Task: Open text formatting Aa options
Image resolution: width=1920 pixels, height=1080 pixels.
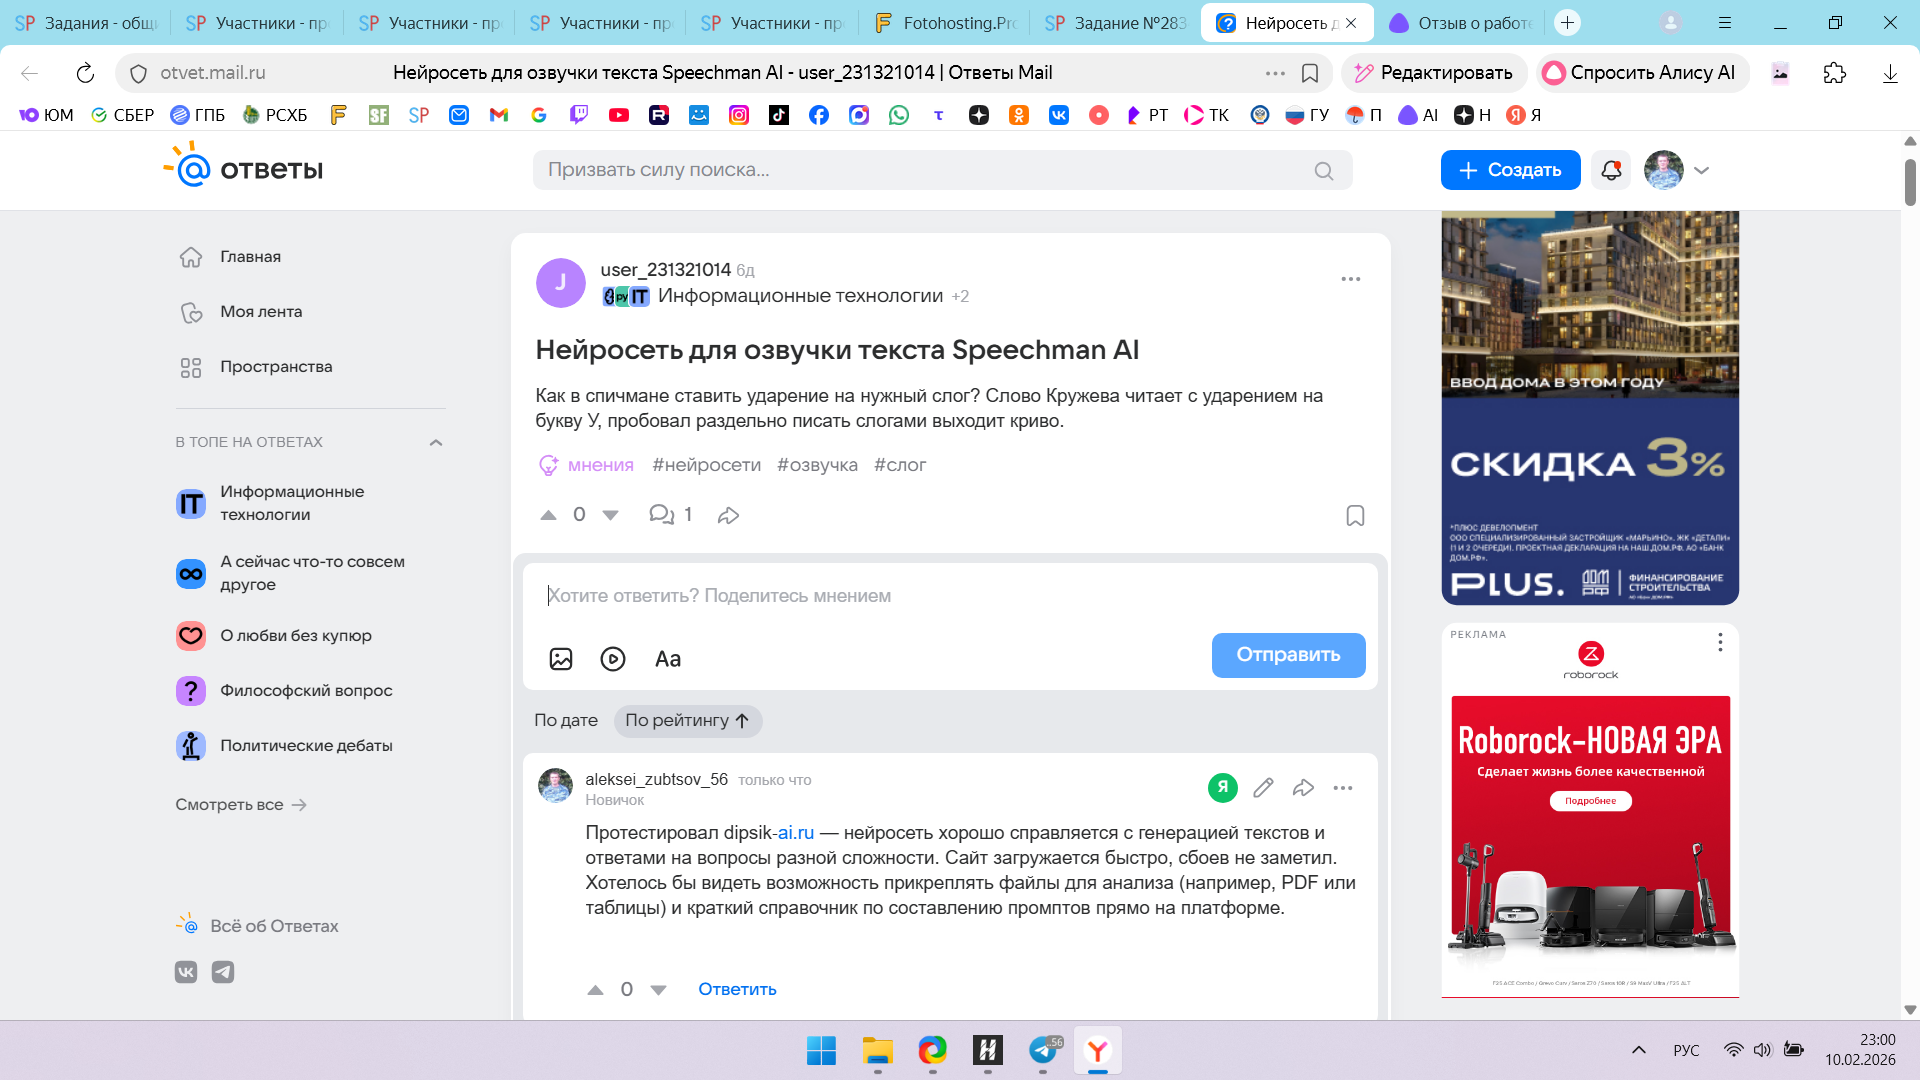Action: tap(668, 659)
